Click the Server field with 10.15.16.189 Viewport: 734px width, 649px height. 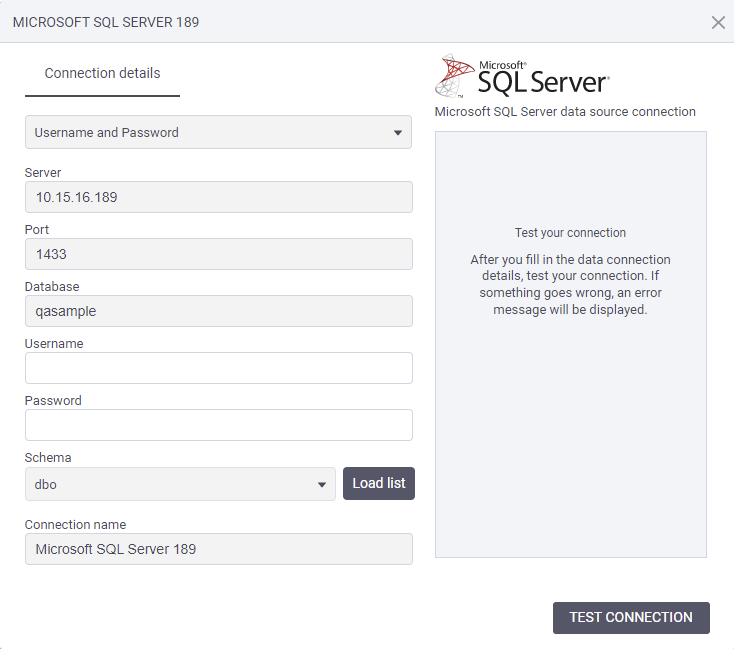[219, 197]
